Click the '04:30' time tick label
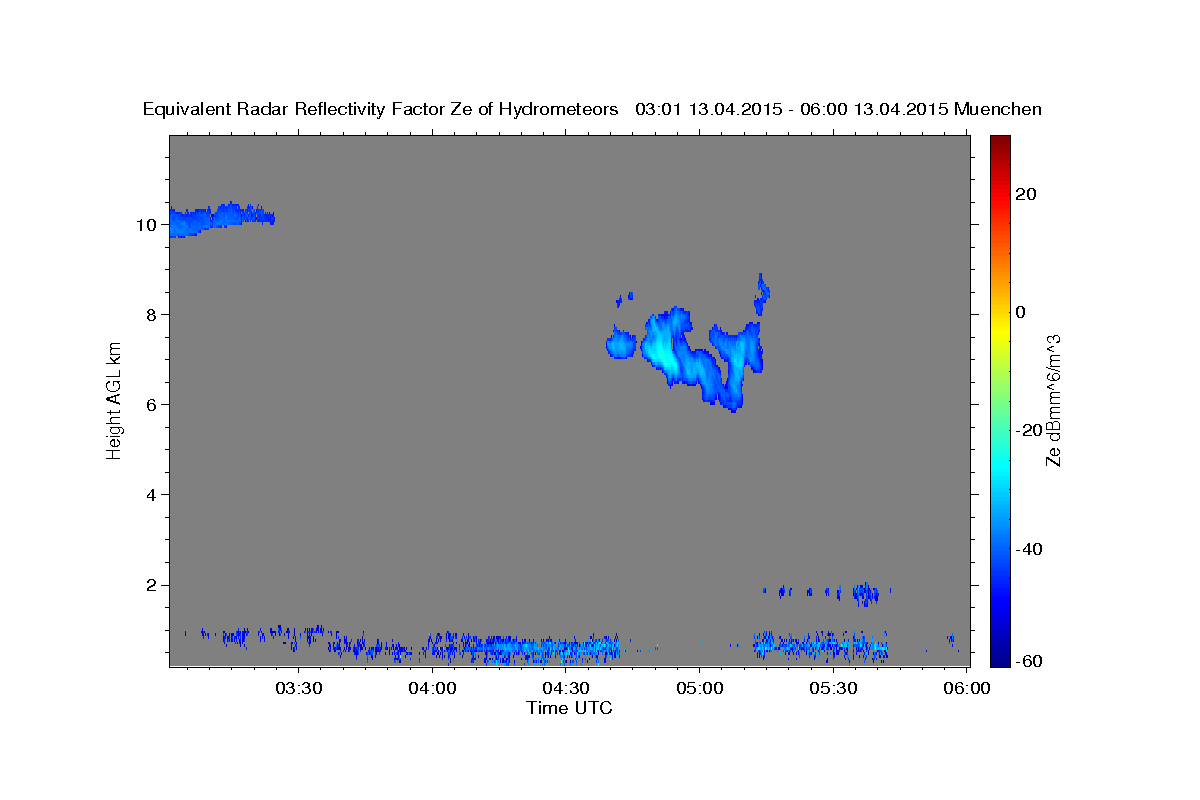The height and width of the screenshot is (800, 1200). click(x=565, y=688)
